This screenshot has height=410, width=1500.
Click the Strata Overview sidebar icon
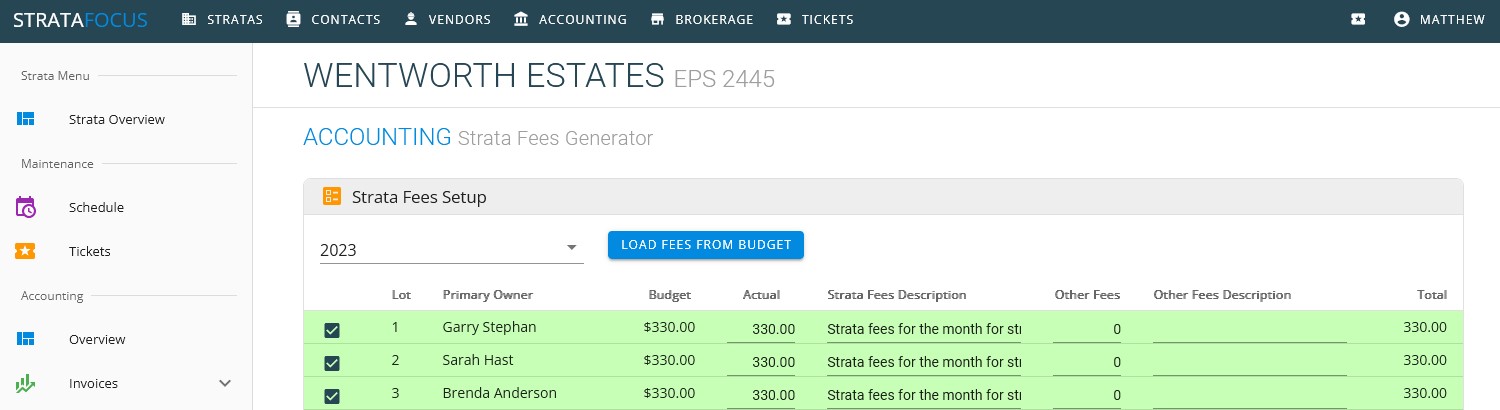[26, 120]
